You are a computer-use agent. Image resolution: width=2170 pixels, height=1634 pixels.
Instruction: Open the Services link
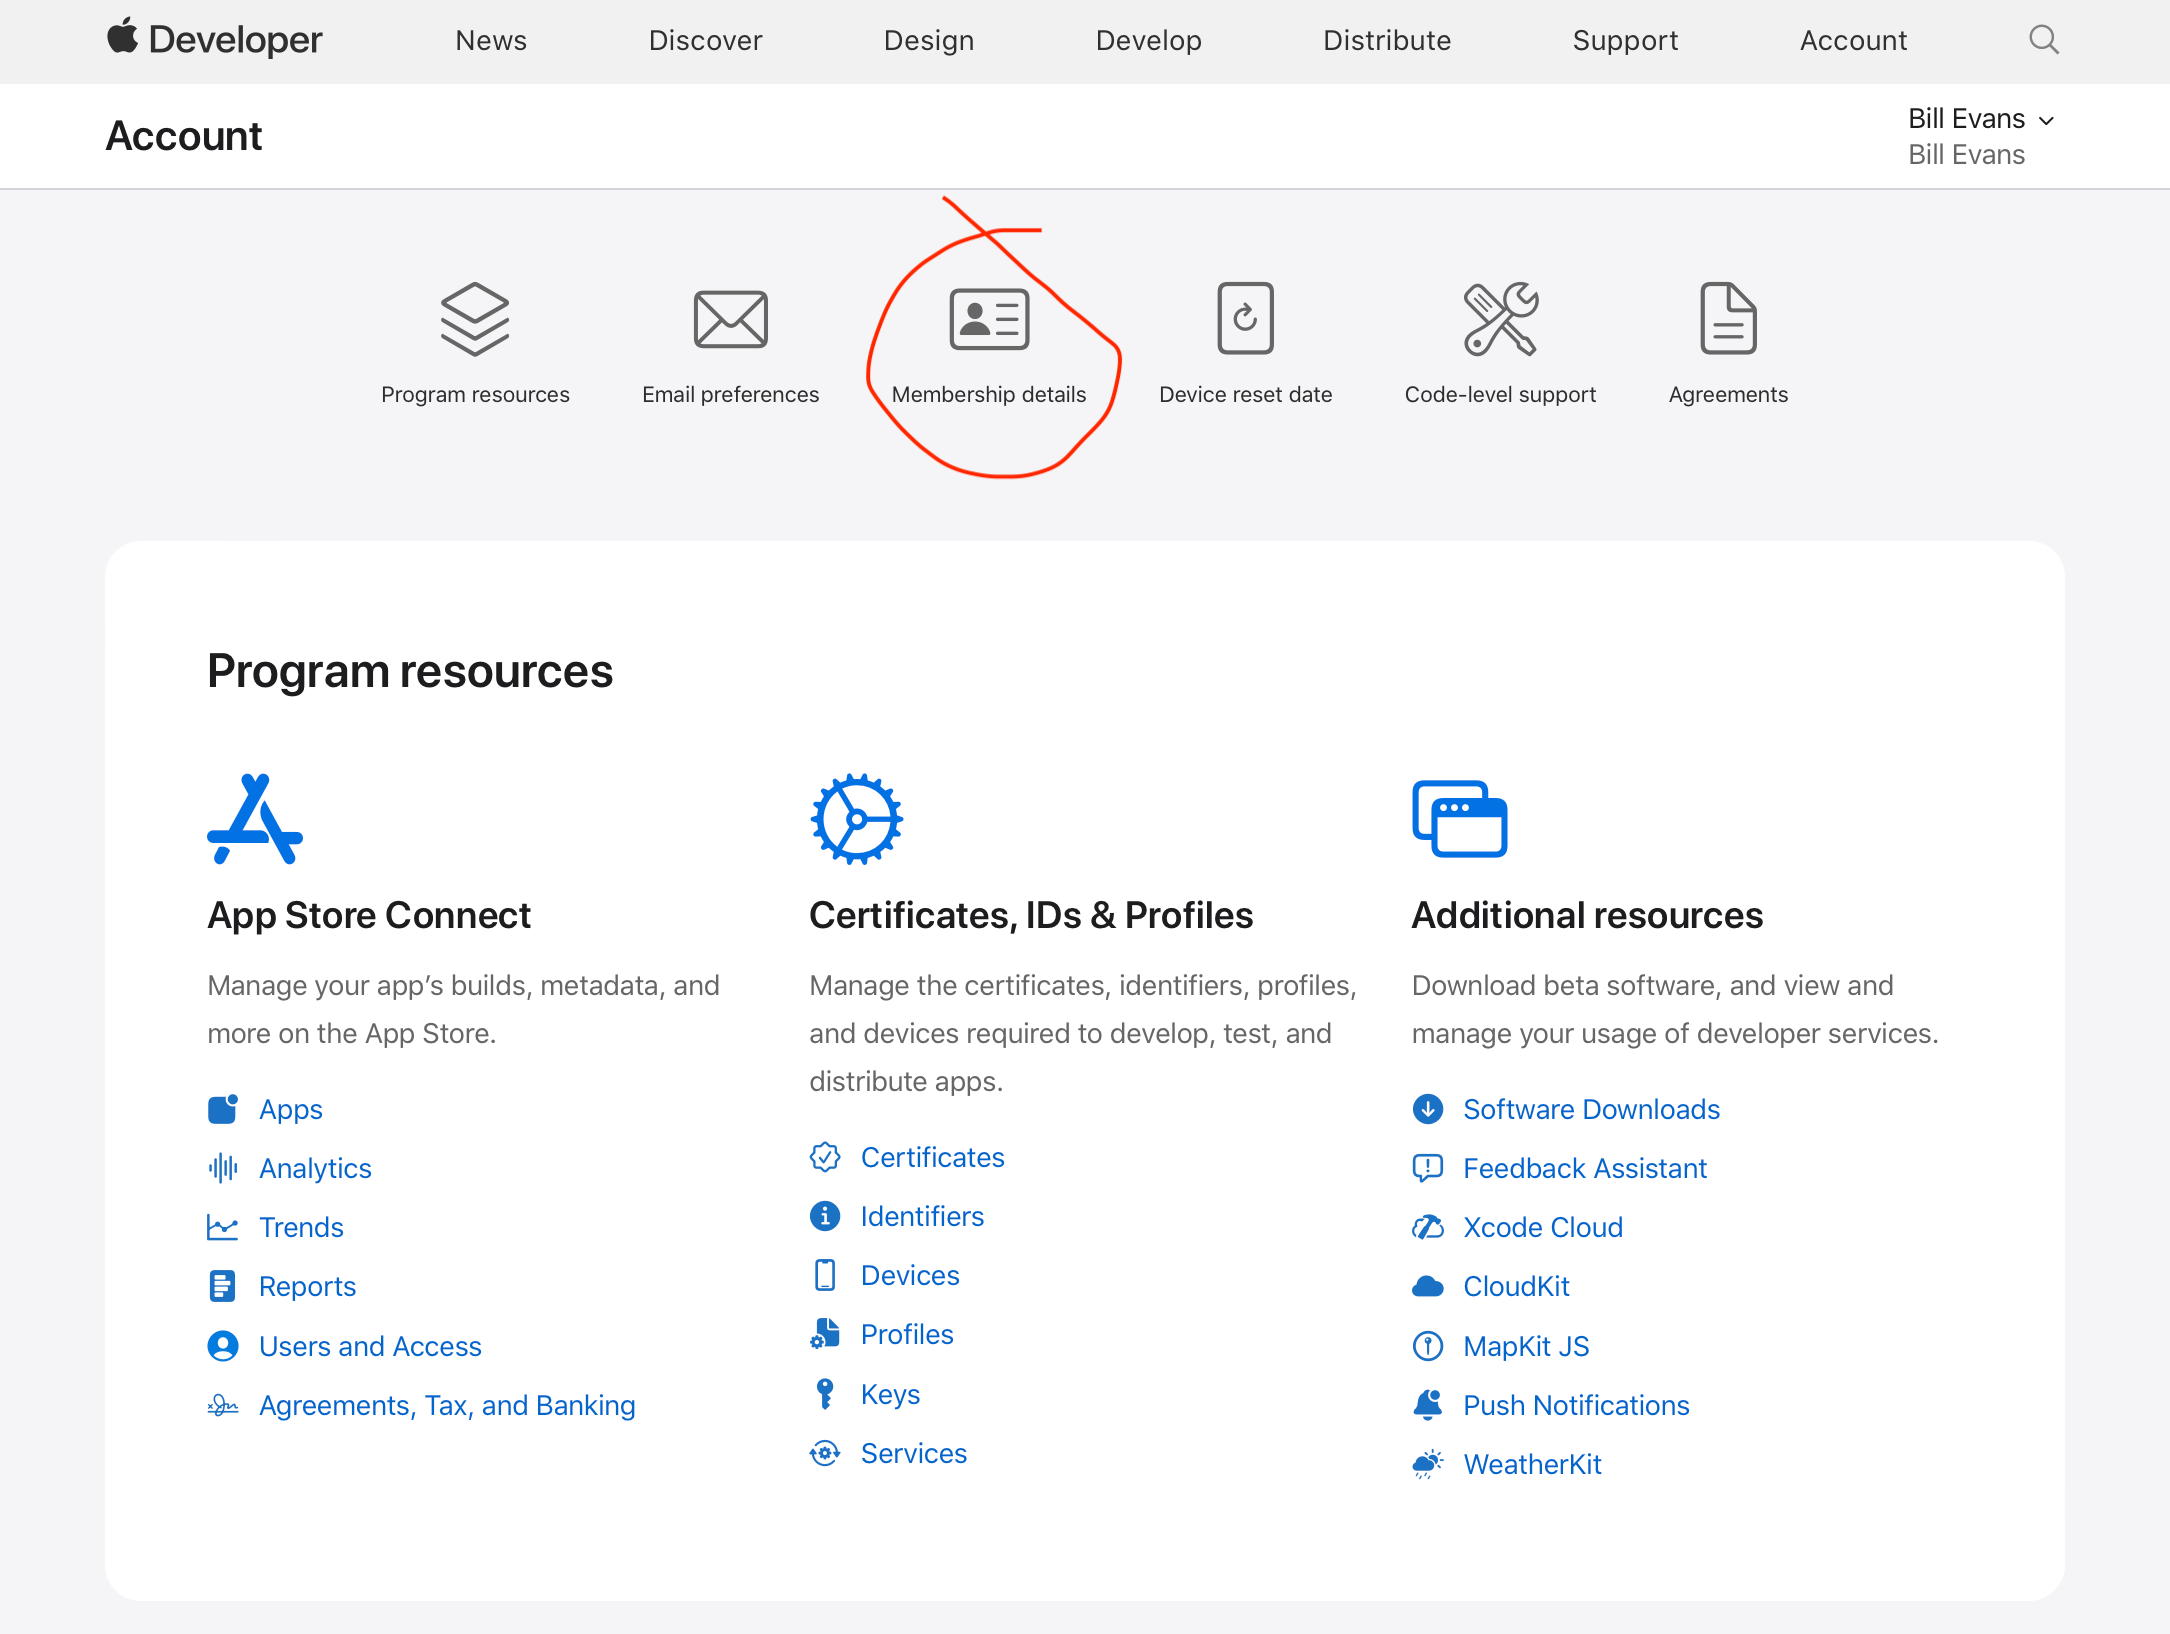tap(914, 1453)
